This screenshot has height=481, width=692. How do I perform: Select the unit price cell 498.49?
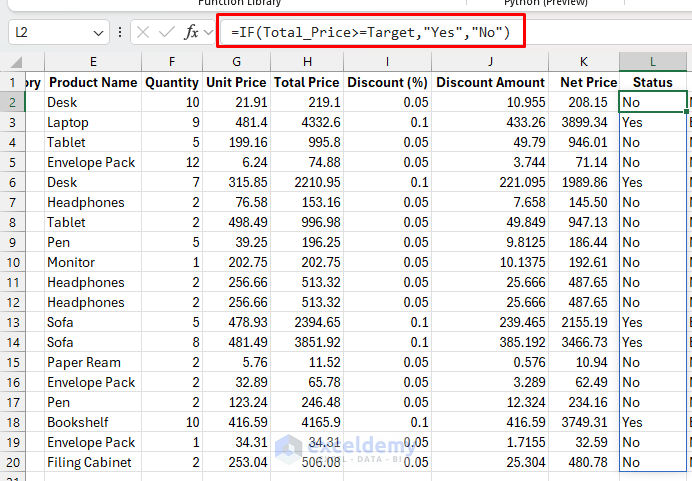pos(237,222)
